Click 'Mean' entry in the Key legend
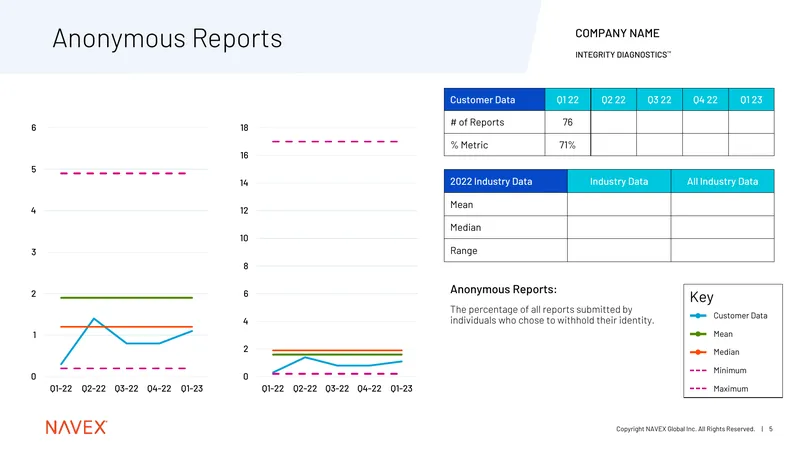Viewport: 800px width, 450px height. pyautogui.click(x=711, y=334)
